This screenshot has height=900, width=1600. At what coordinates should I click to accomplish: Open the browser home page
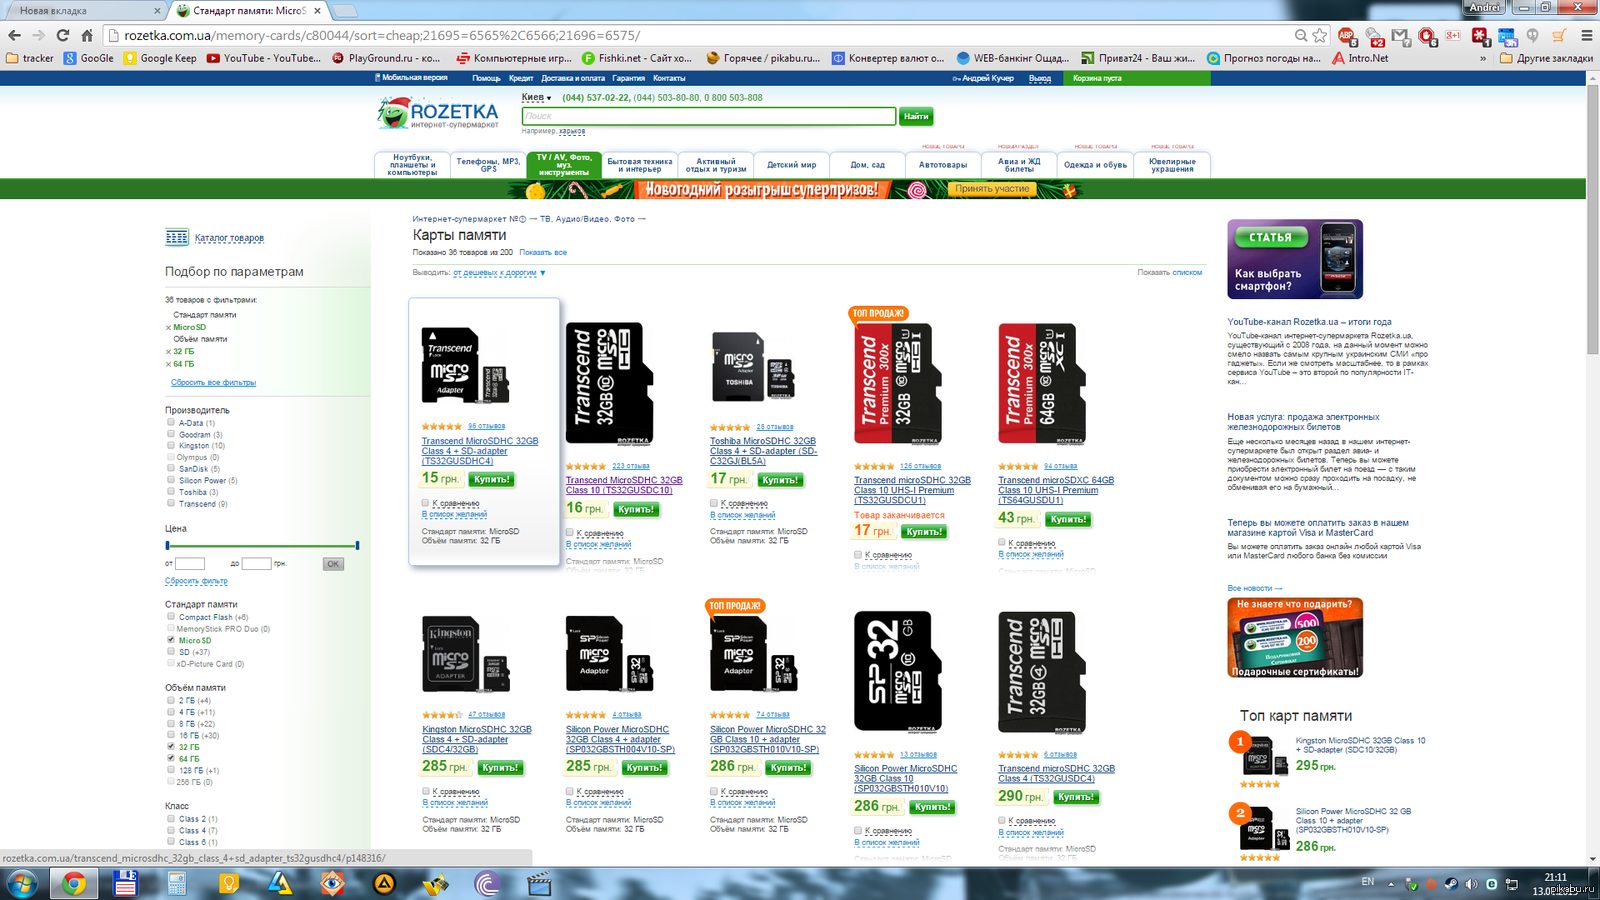point(87,35)
